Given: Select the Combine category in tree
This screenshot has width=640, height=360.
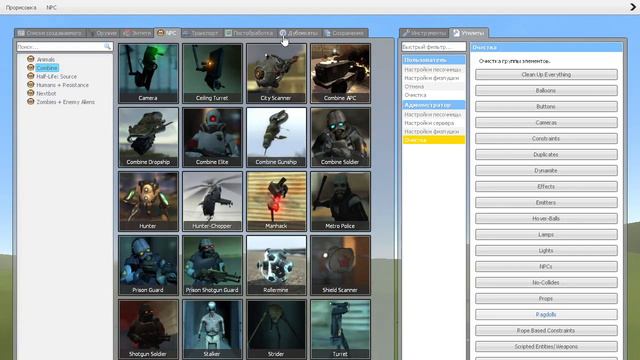Looking at the screenshot, I should [47, 68].
